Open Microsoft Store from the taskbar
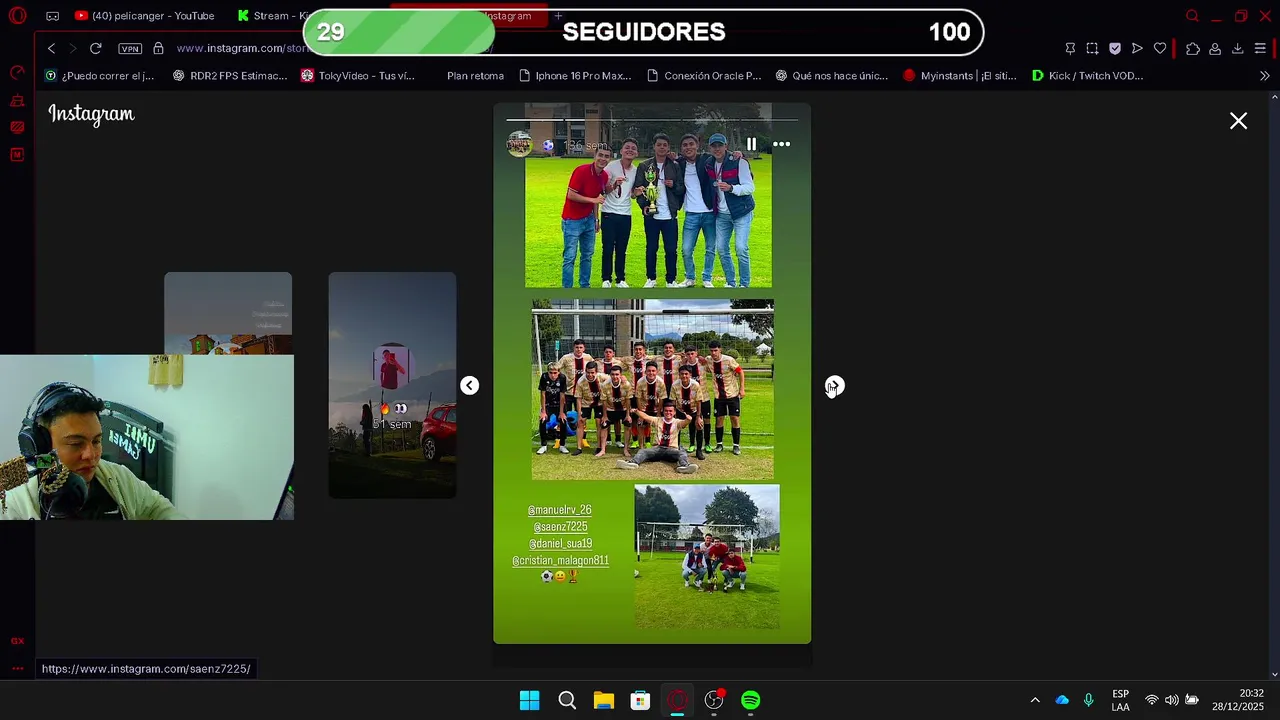Screen dimensions: 1280x720 click(x=641, y=700)
